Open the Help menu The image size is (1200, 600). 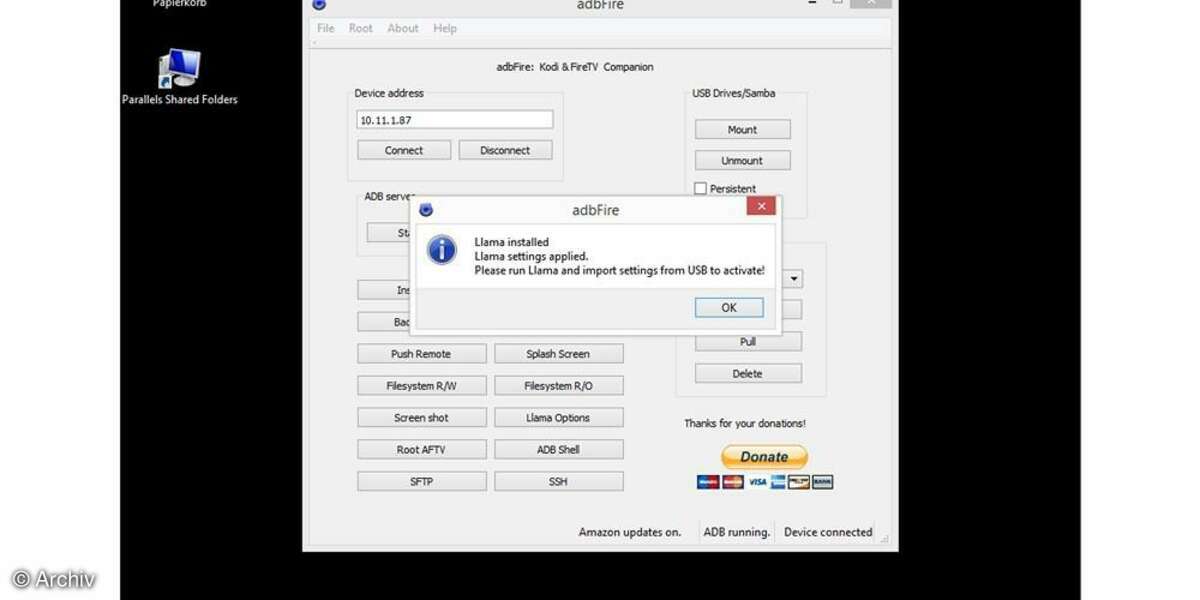coord(445,28)
